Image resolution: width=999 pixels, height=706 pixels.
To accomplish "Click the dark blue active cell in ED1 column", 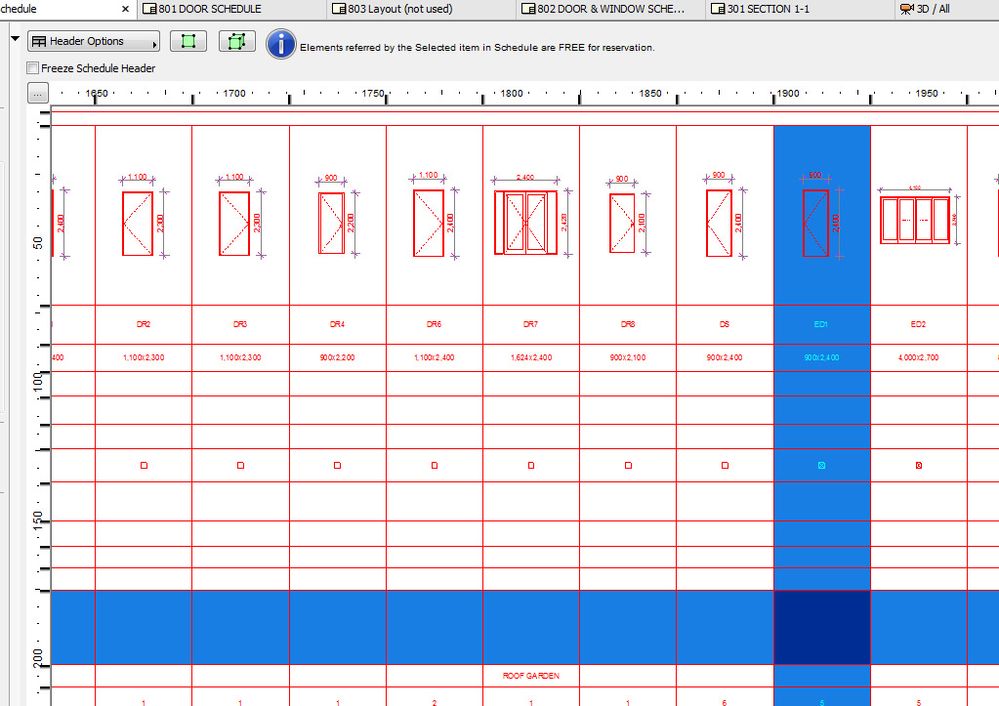I will click(x=822, y=628).
